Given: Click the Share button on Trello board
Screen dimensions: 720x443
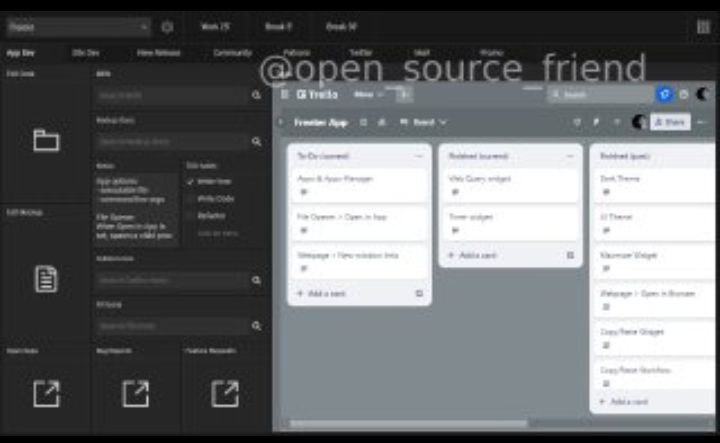Looking at the screenshot, I should tap(670, 122).
